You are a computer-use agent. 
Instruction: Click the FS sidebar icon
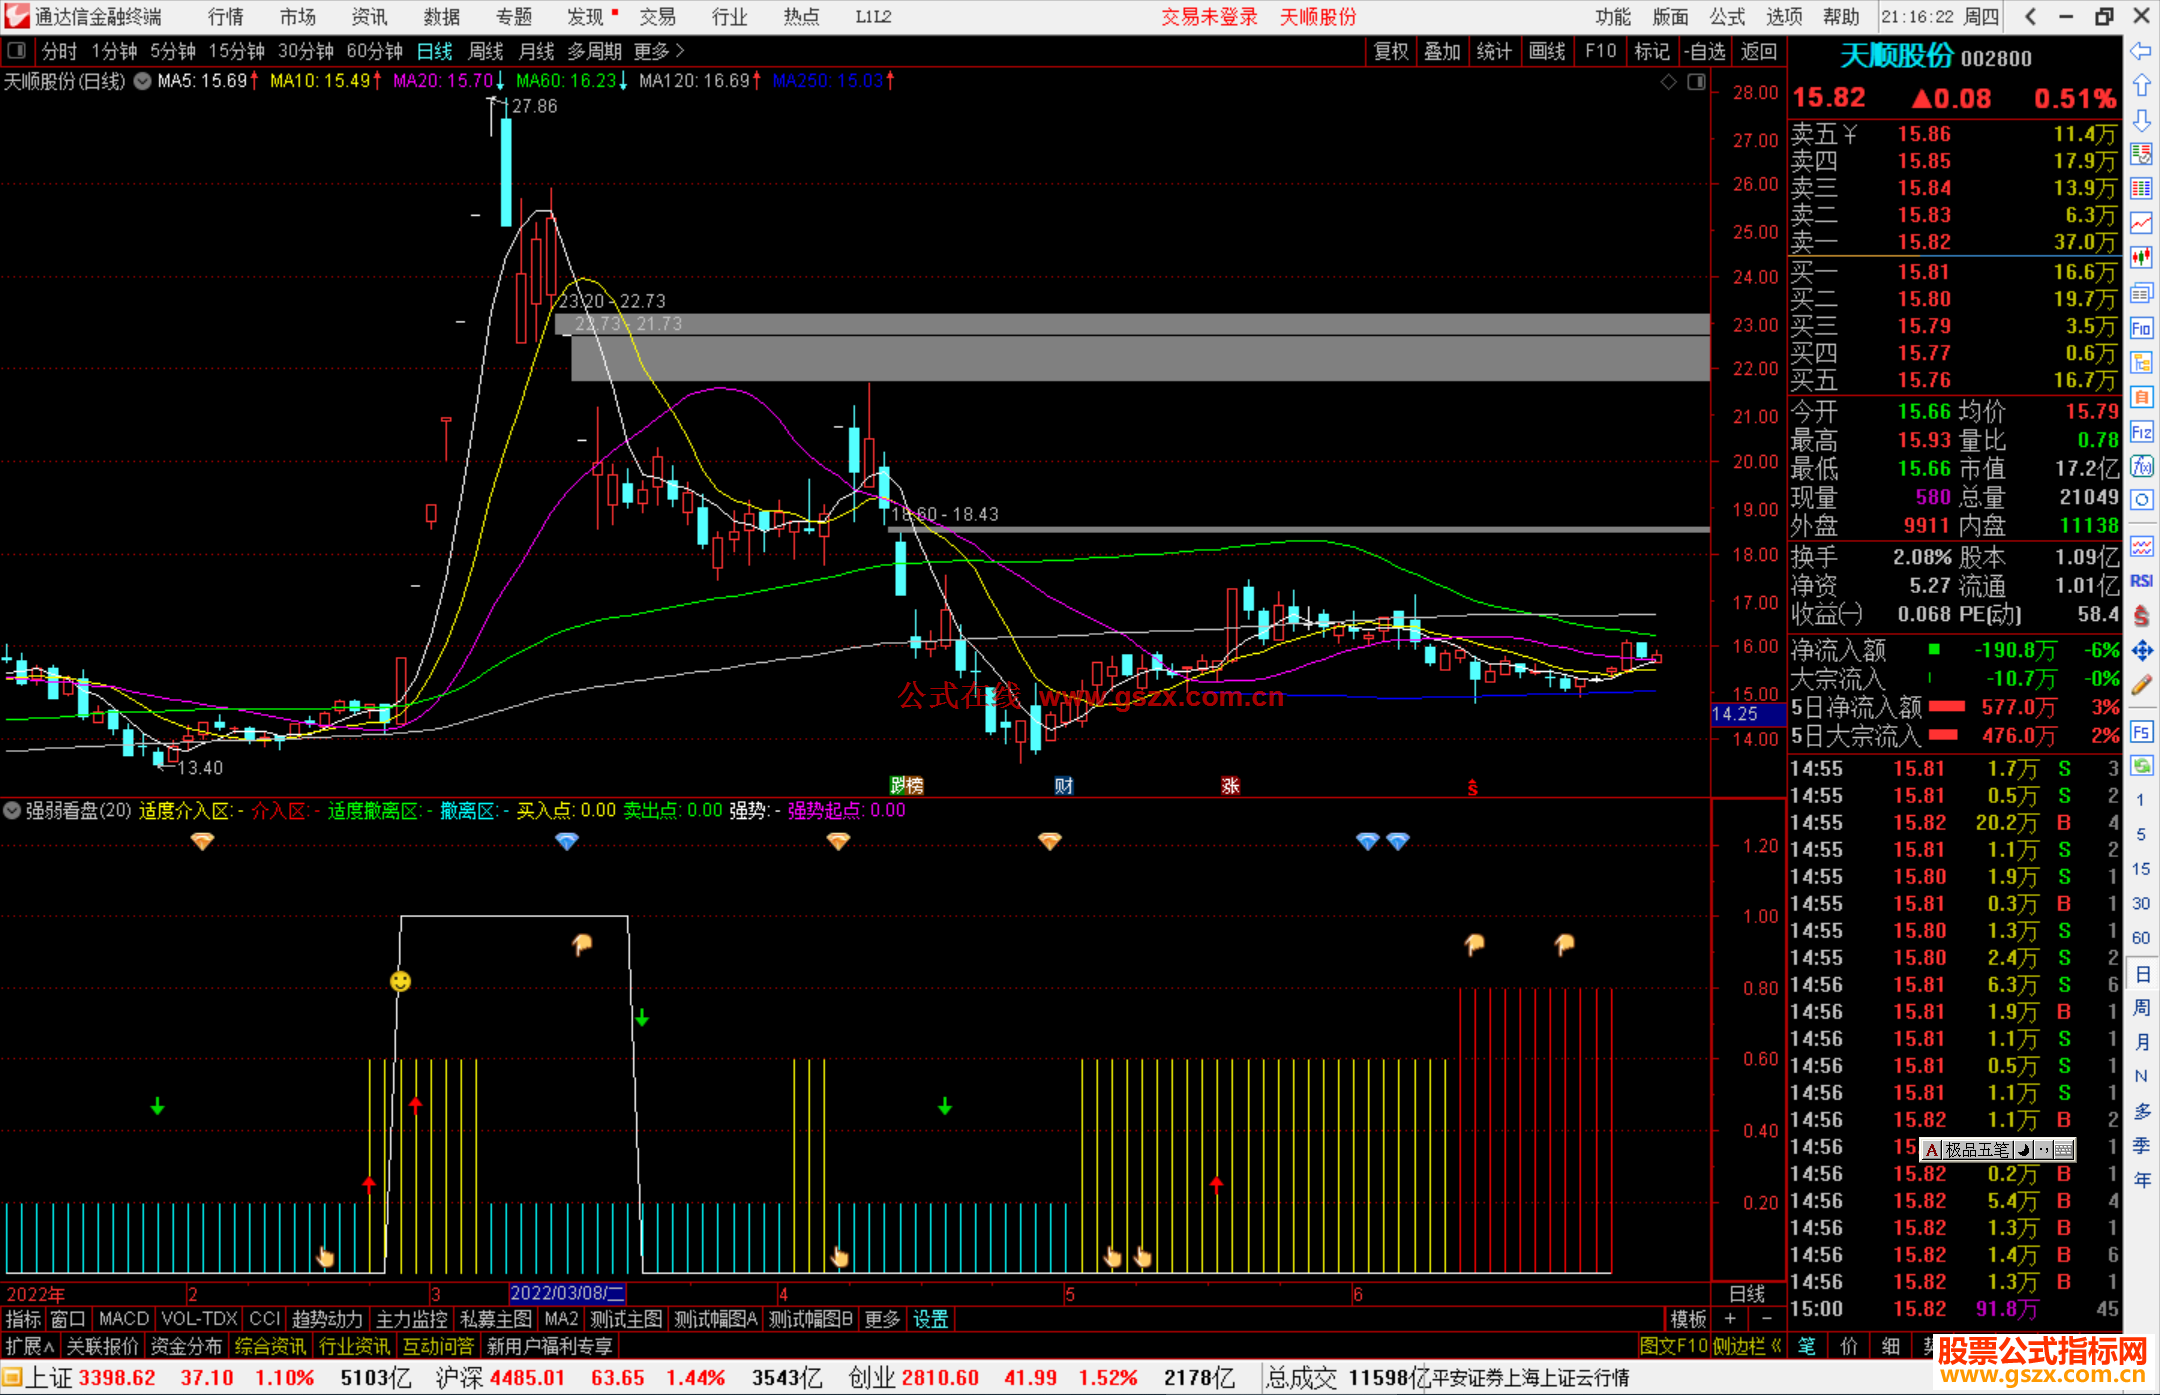click(2141, 732)
